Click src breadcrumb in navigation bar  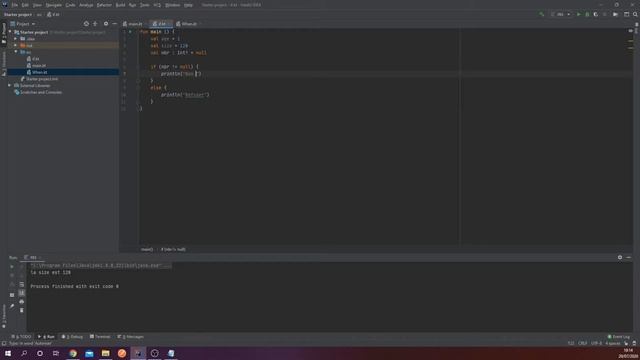(x=39, y=15)
